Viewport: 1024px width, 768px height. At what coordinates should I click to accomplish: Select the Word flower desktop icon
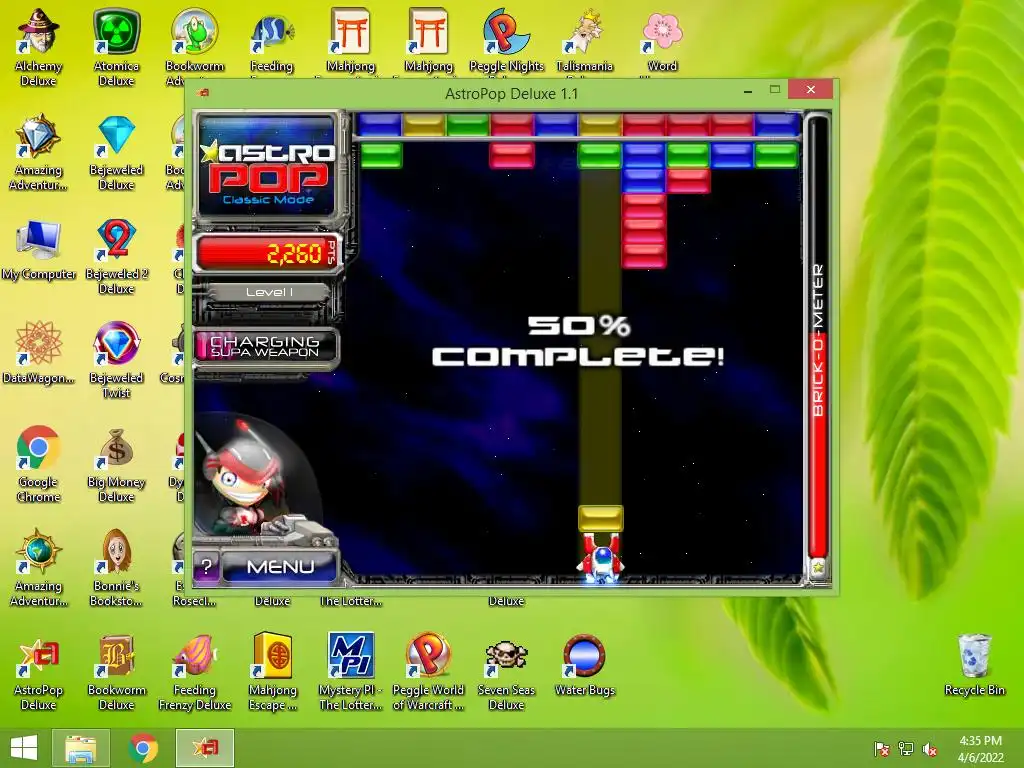click(x=662, y=41)
